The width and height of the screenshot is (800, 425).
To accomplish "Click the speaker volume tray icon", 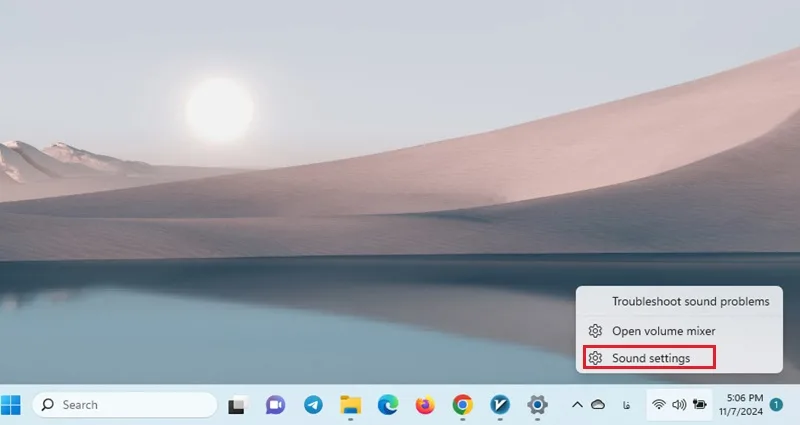I will pyautogui.click(x=679, y=405).
